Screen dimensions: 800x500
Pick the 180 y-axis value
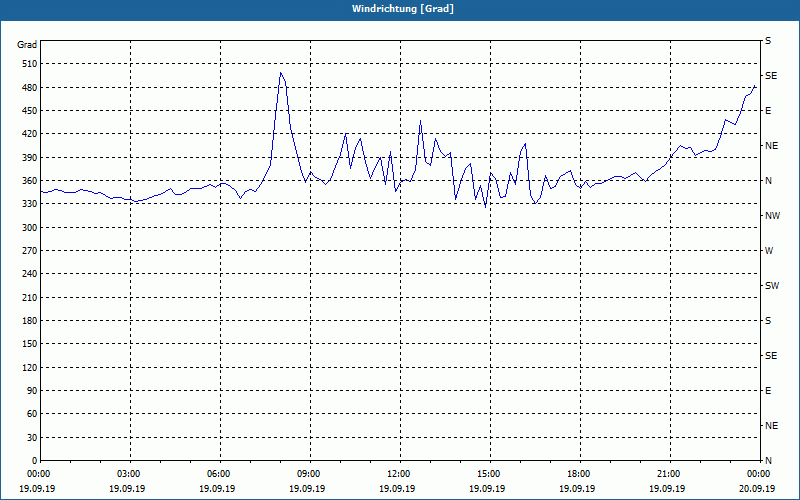(x=30, y=321)
